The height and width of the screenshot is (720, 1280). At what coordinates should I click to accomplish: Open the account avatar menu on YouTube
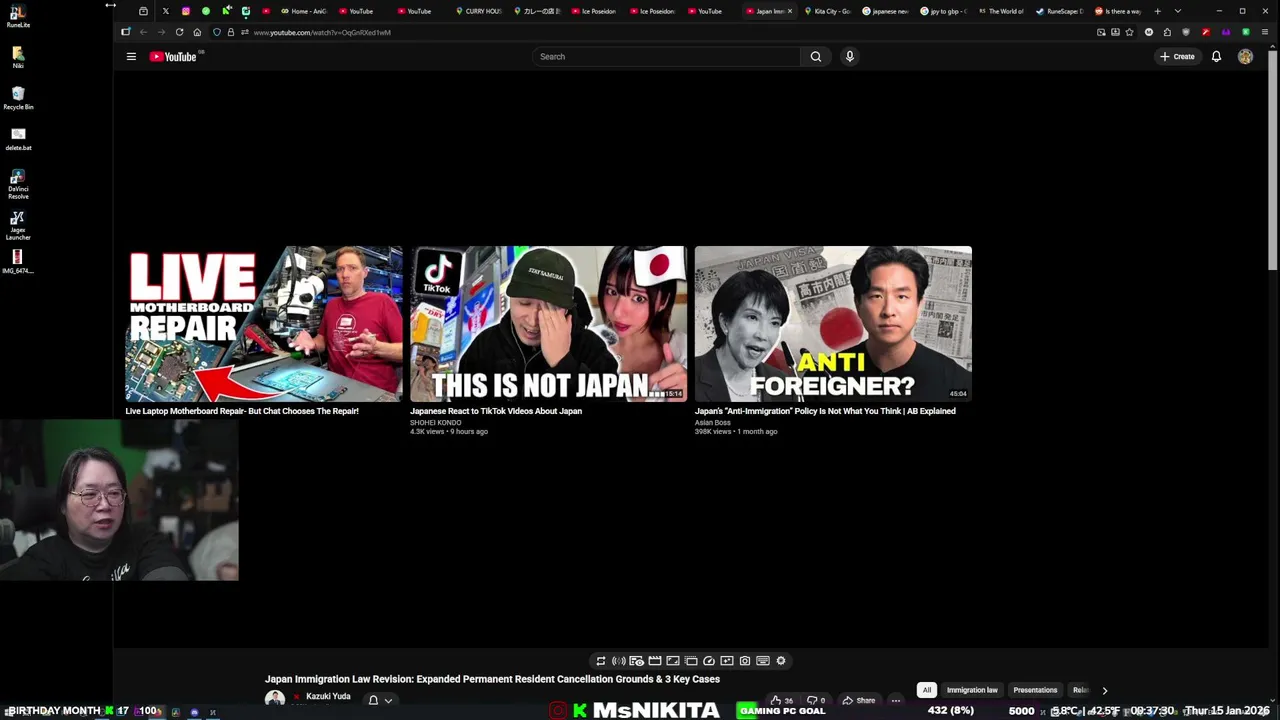[1245, 57]
